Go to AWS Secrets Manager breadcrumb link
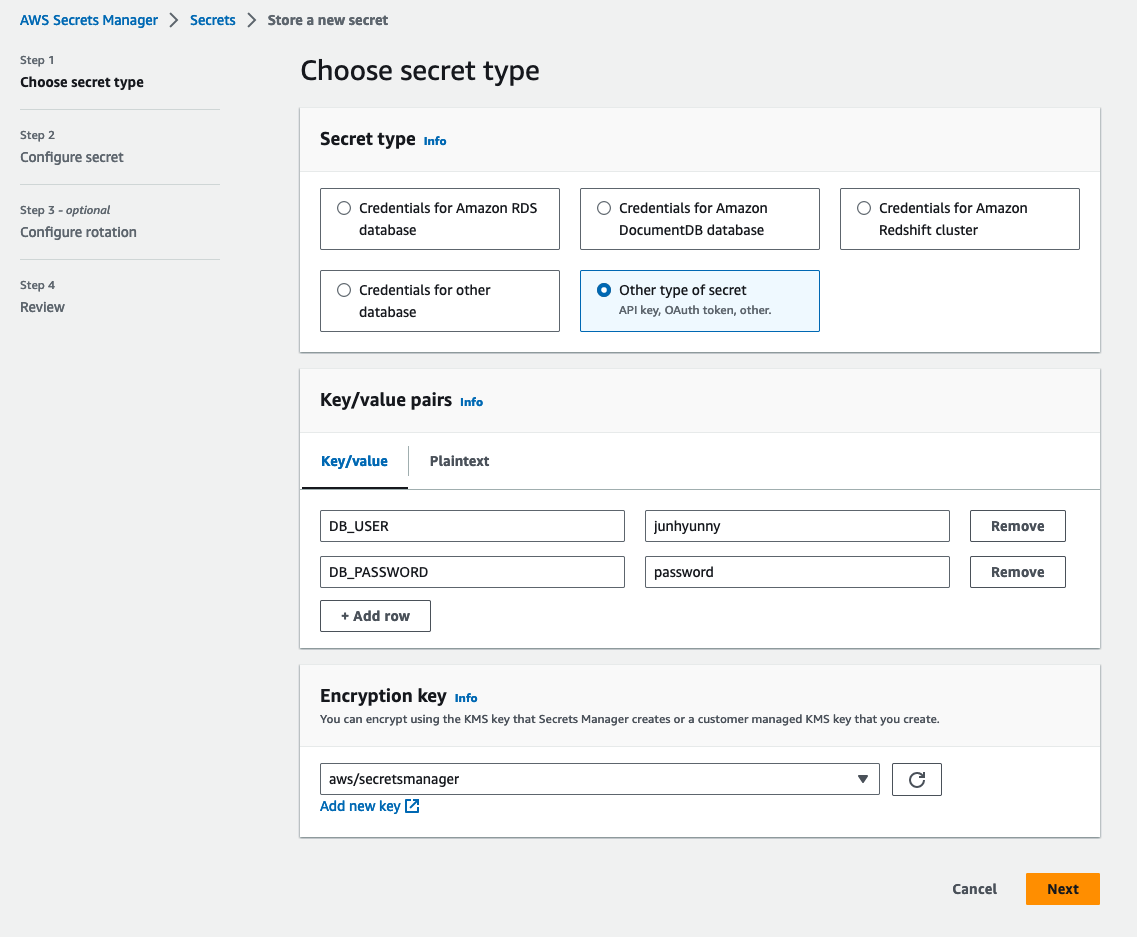The height and width of the screenshot is (937, 1137). [x=89, y=20]
